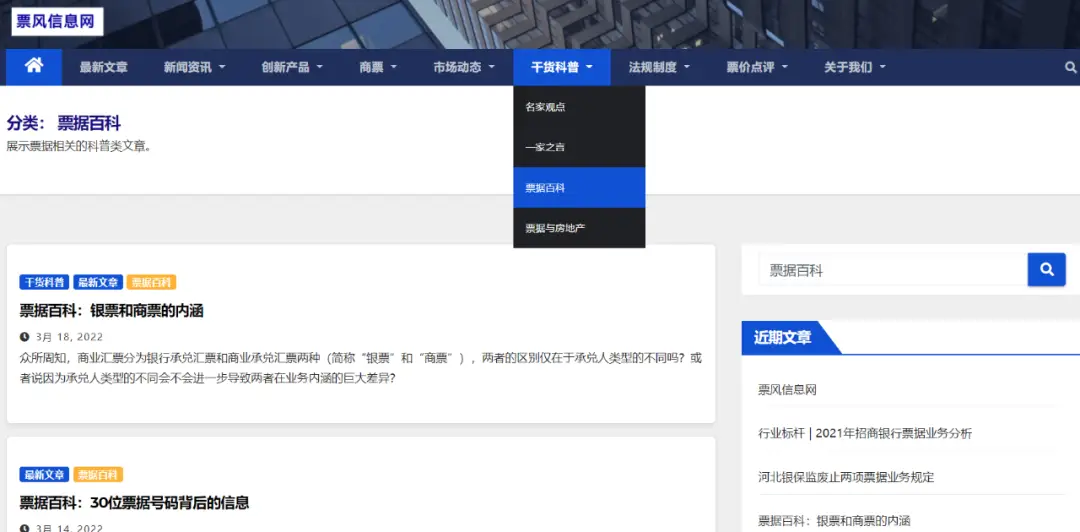
Task: Open the 票风信息网 site logo
Action: (57, 21)
